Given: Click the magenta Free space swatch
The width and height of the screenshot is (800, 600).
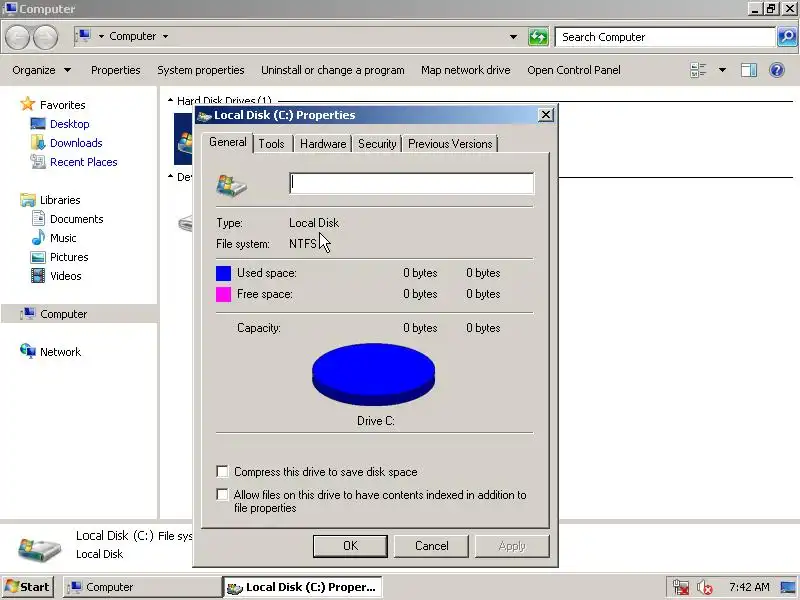Looking at the screenshot, I should tap(223, 294).
